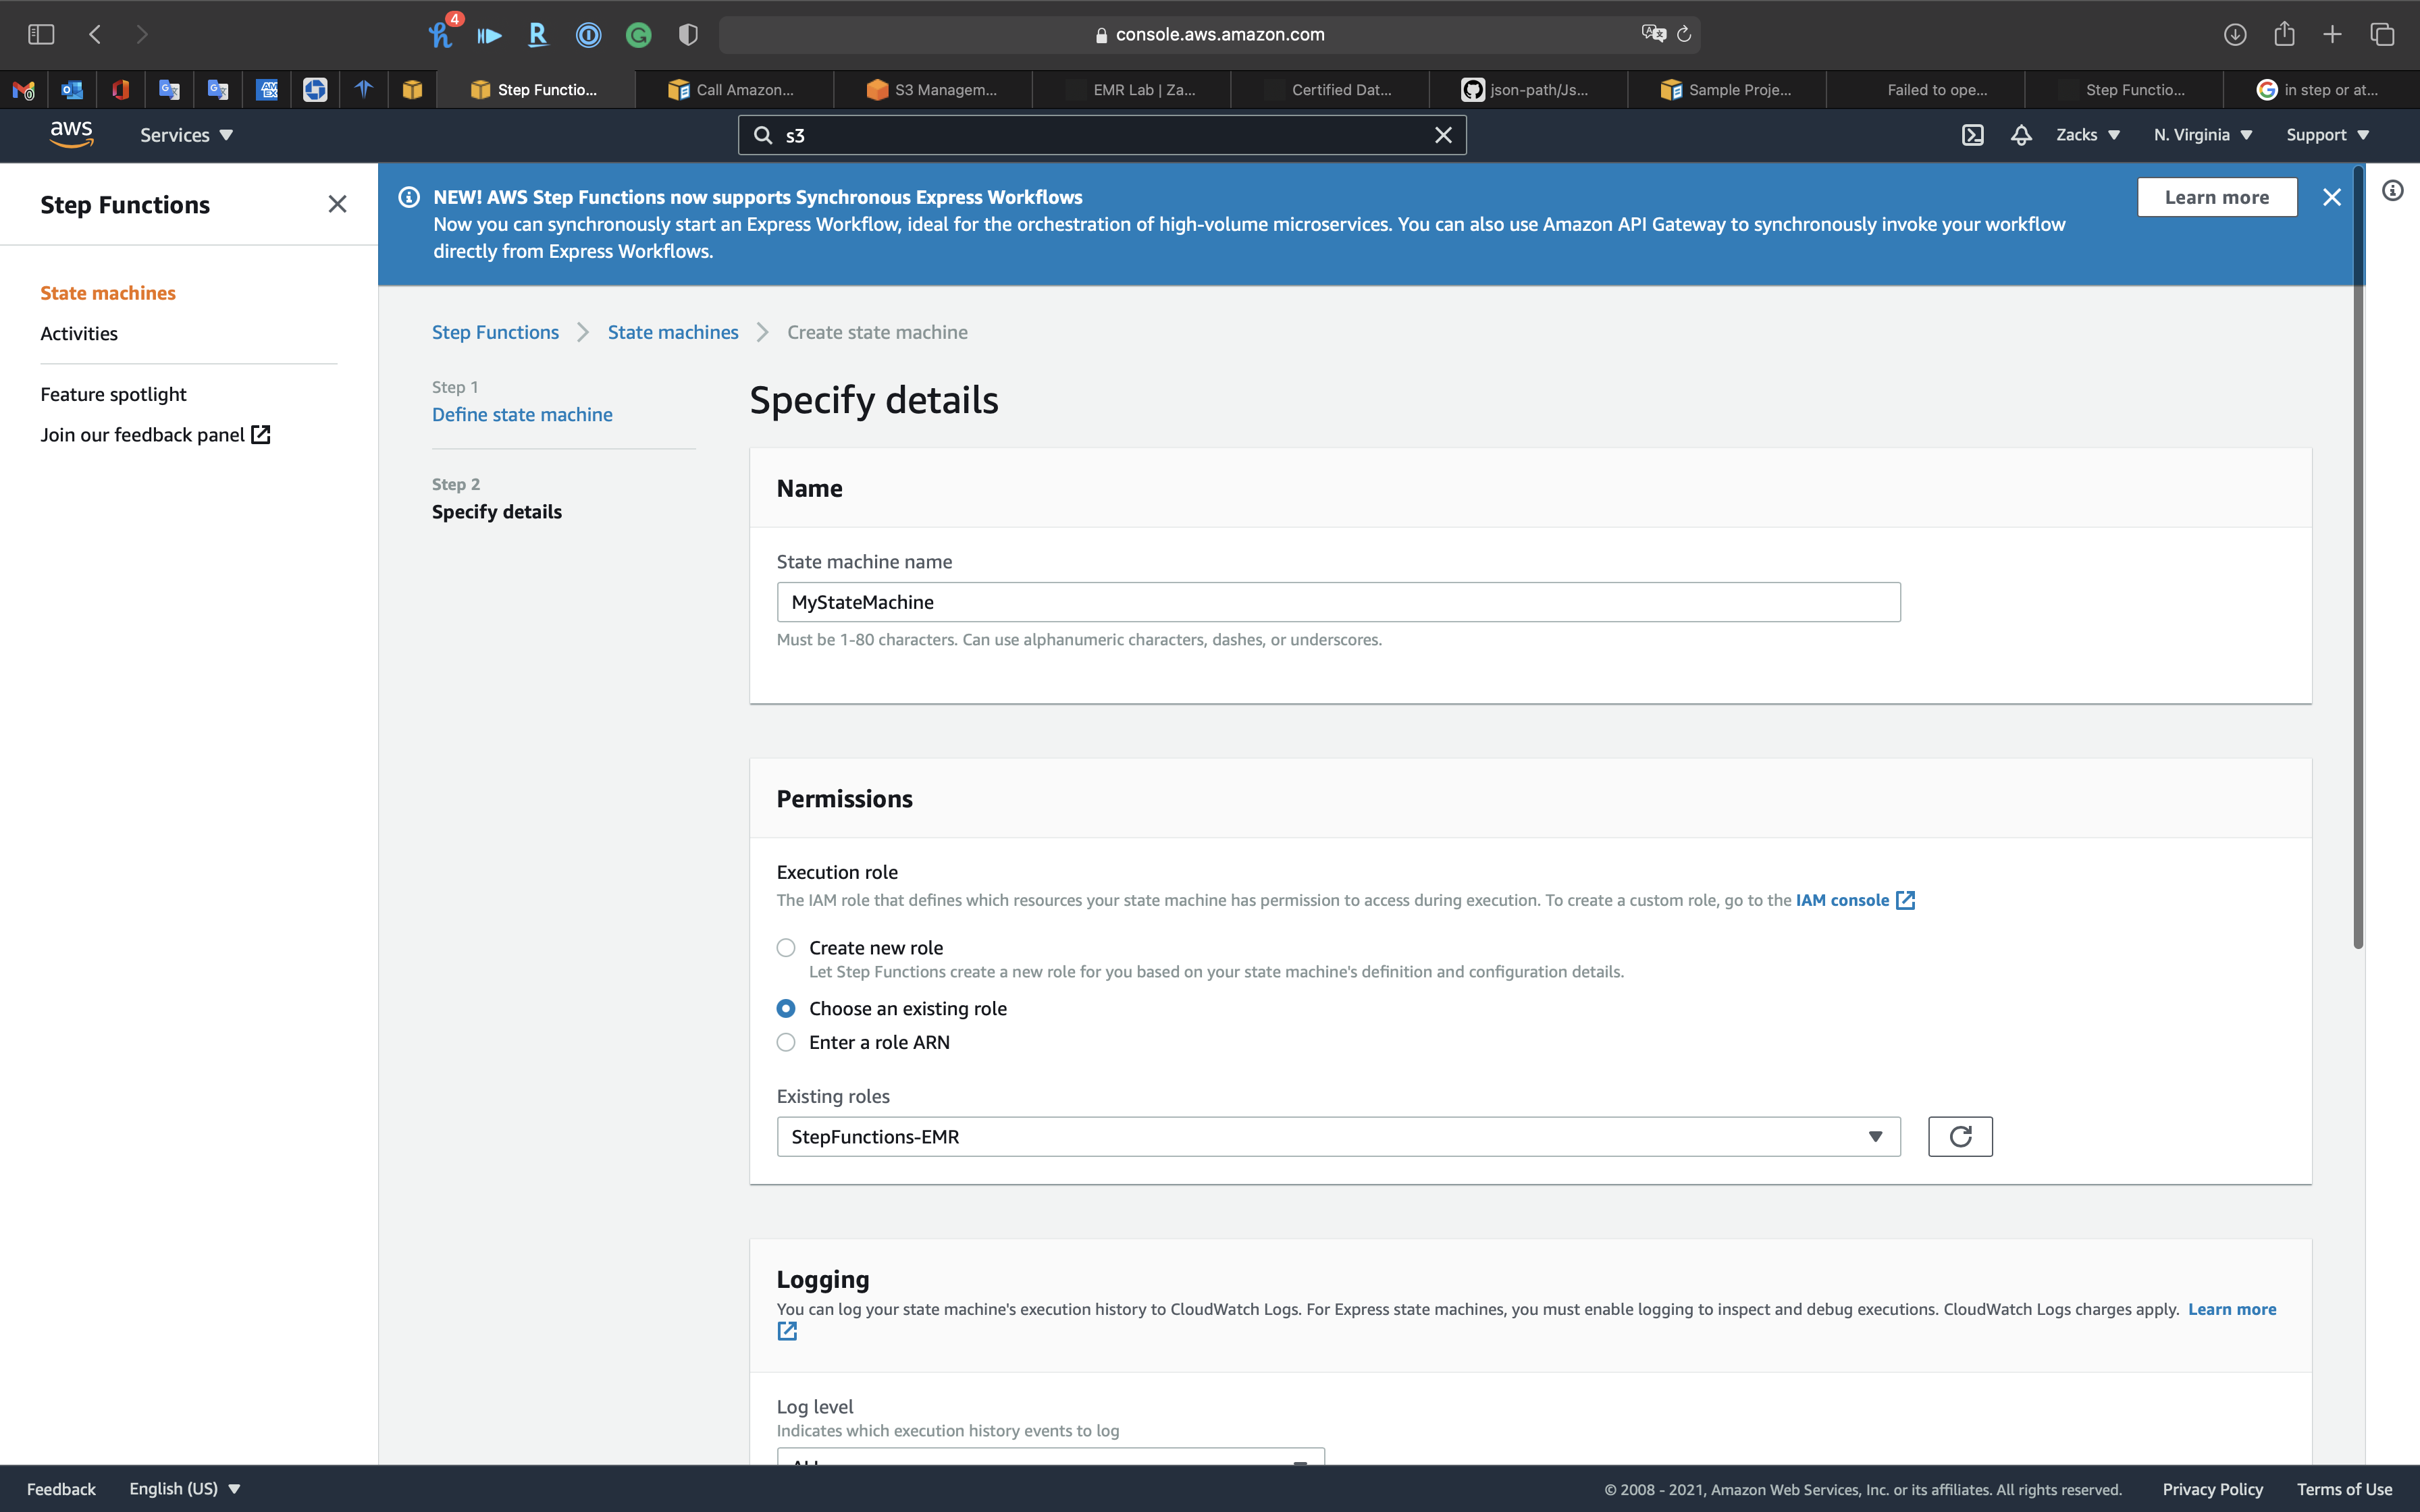Close the Step Functions side panel
This screenshot has height=1512, width=2420.
tap(337, 205)
